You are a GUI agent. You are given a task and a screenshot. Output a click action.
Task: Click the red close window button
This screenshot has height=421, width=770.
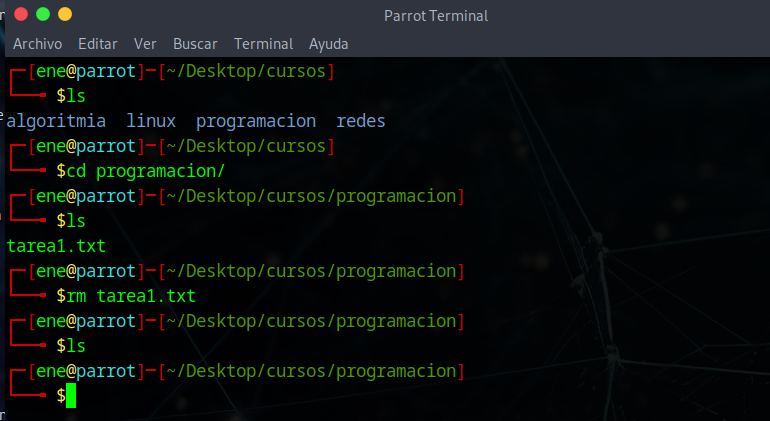pyautogui.click(x=20, y=14)
